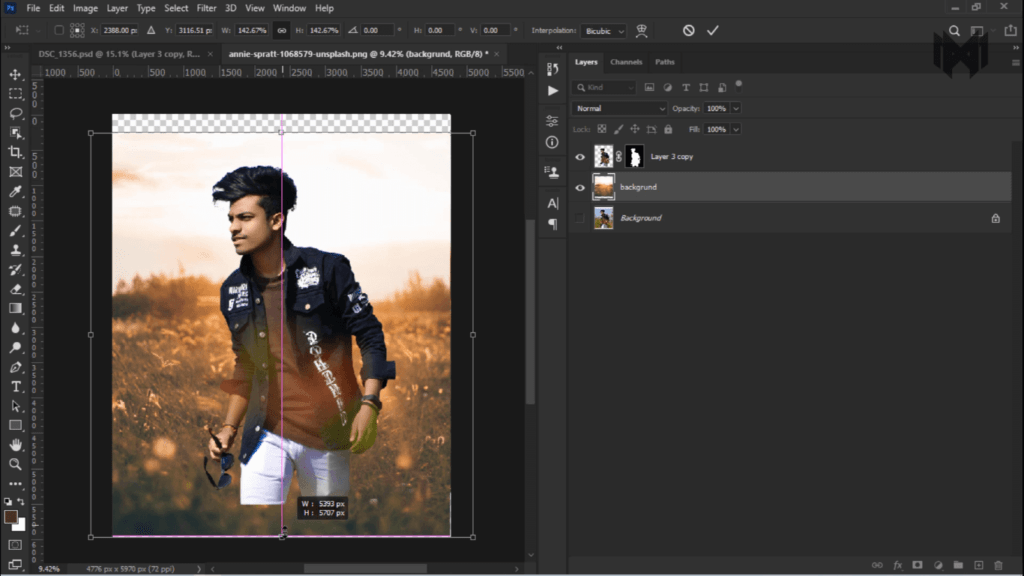Select the Pen tool
This screenshot has width=1024, height=576.
tap(16, 367)
